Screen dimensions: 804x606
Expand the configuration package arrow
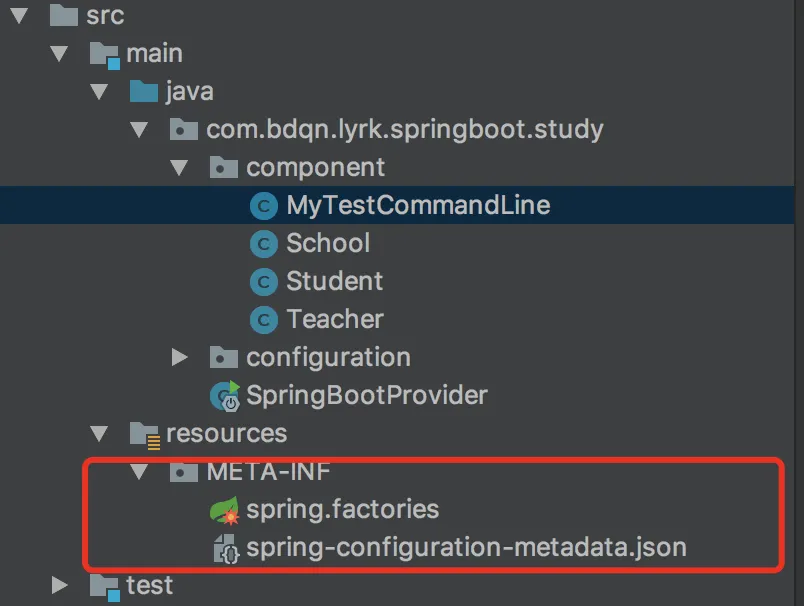pos(179,357)
